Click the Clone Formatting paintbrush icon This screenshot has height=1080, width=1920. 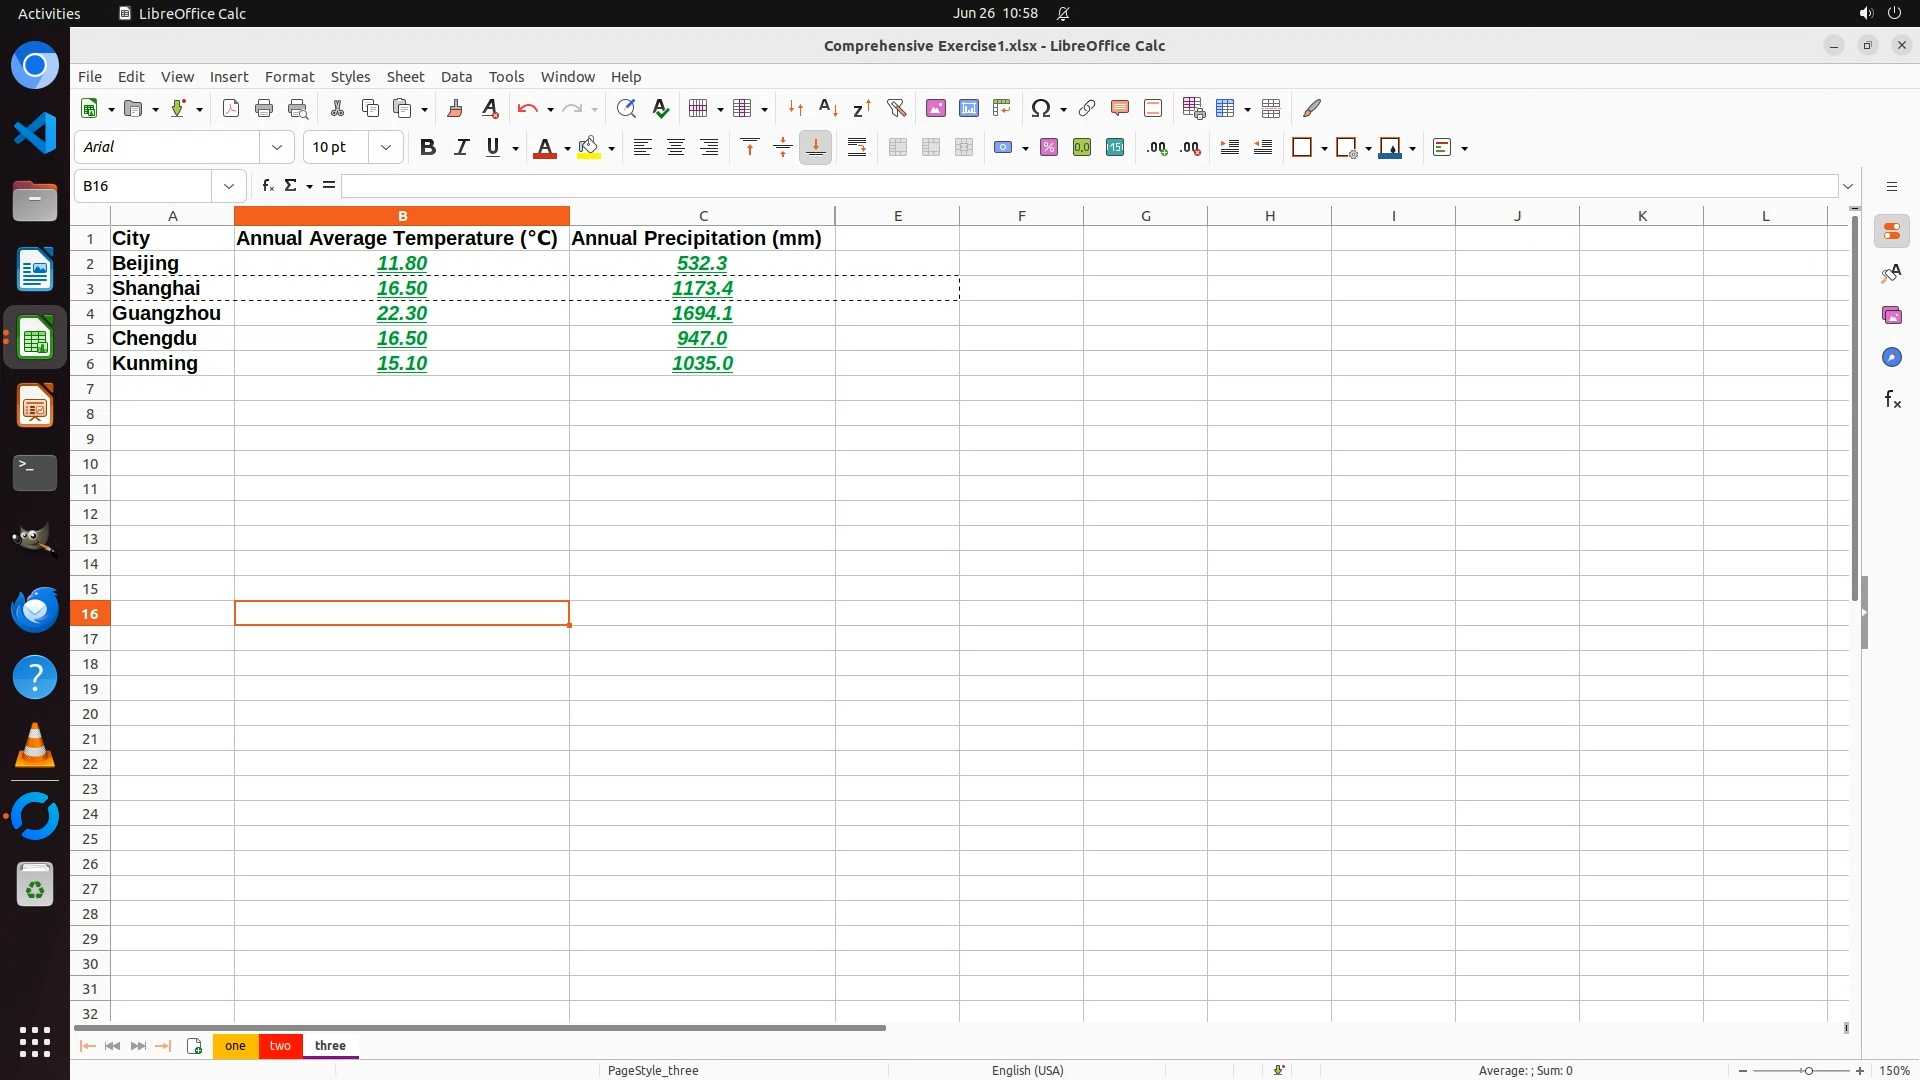pos(455,108)
